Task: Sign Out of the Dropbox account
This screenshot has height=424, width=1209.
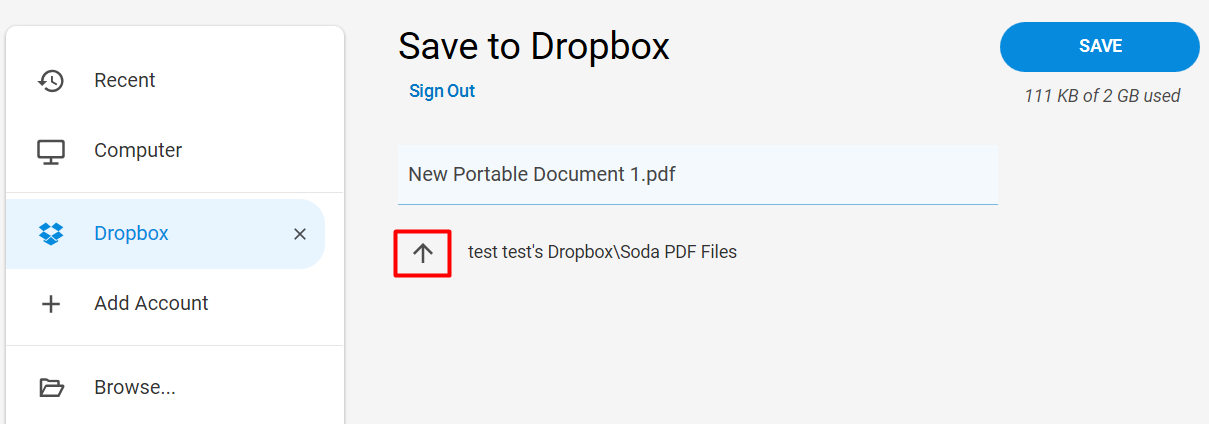Action: click(442, 91)
